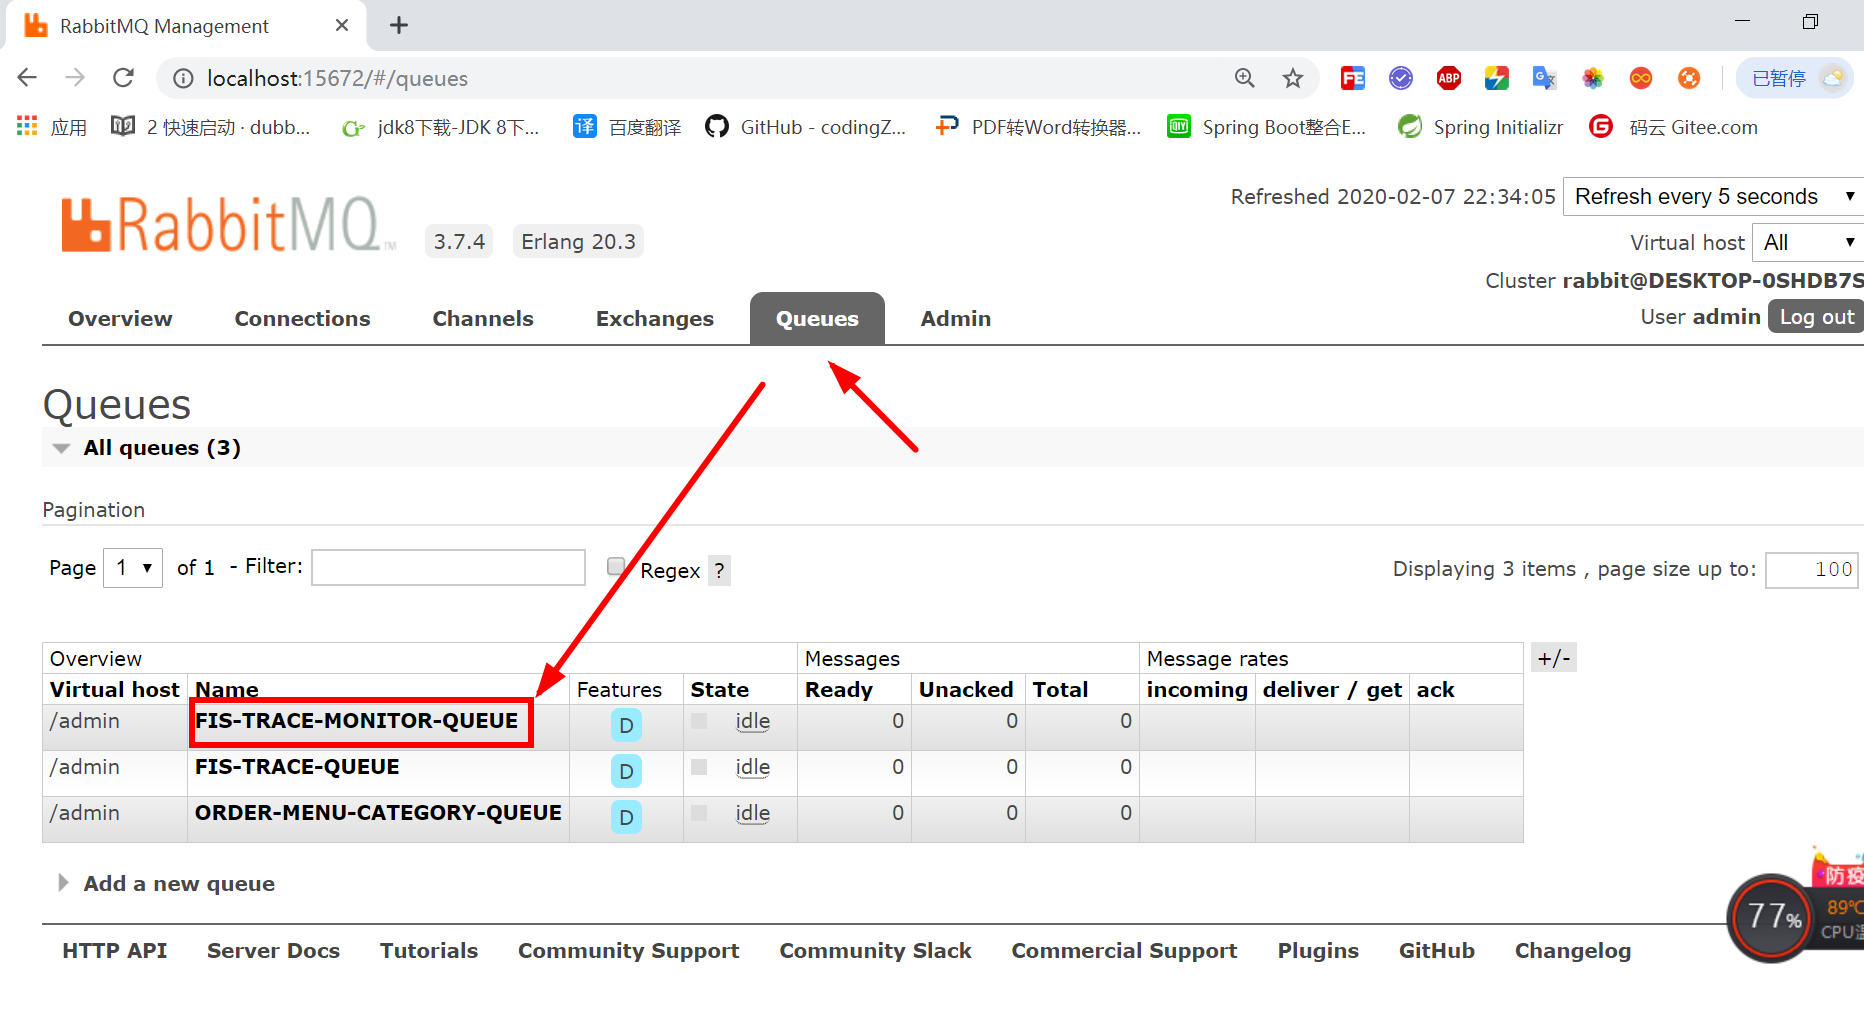
Task: Go back with the browser back arrow
Action: [x=27, y=78]
